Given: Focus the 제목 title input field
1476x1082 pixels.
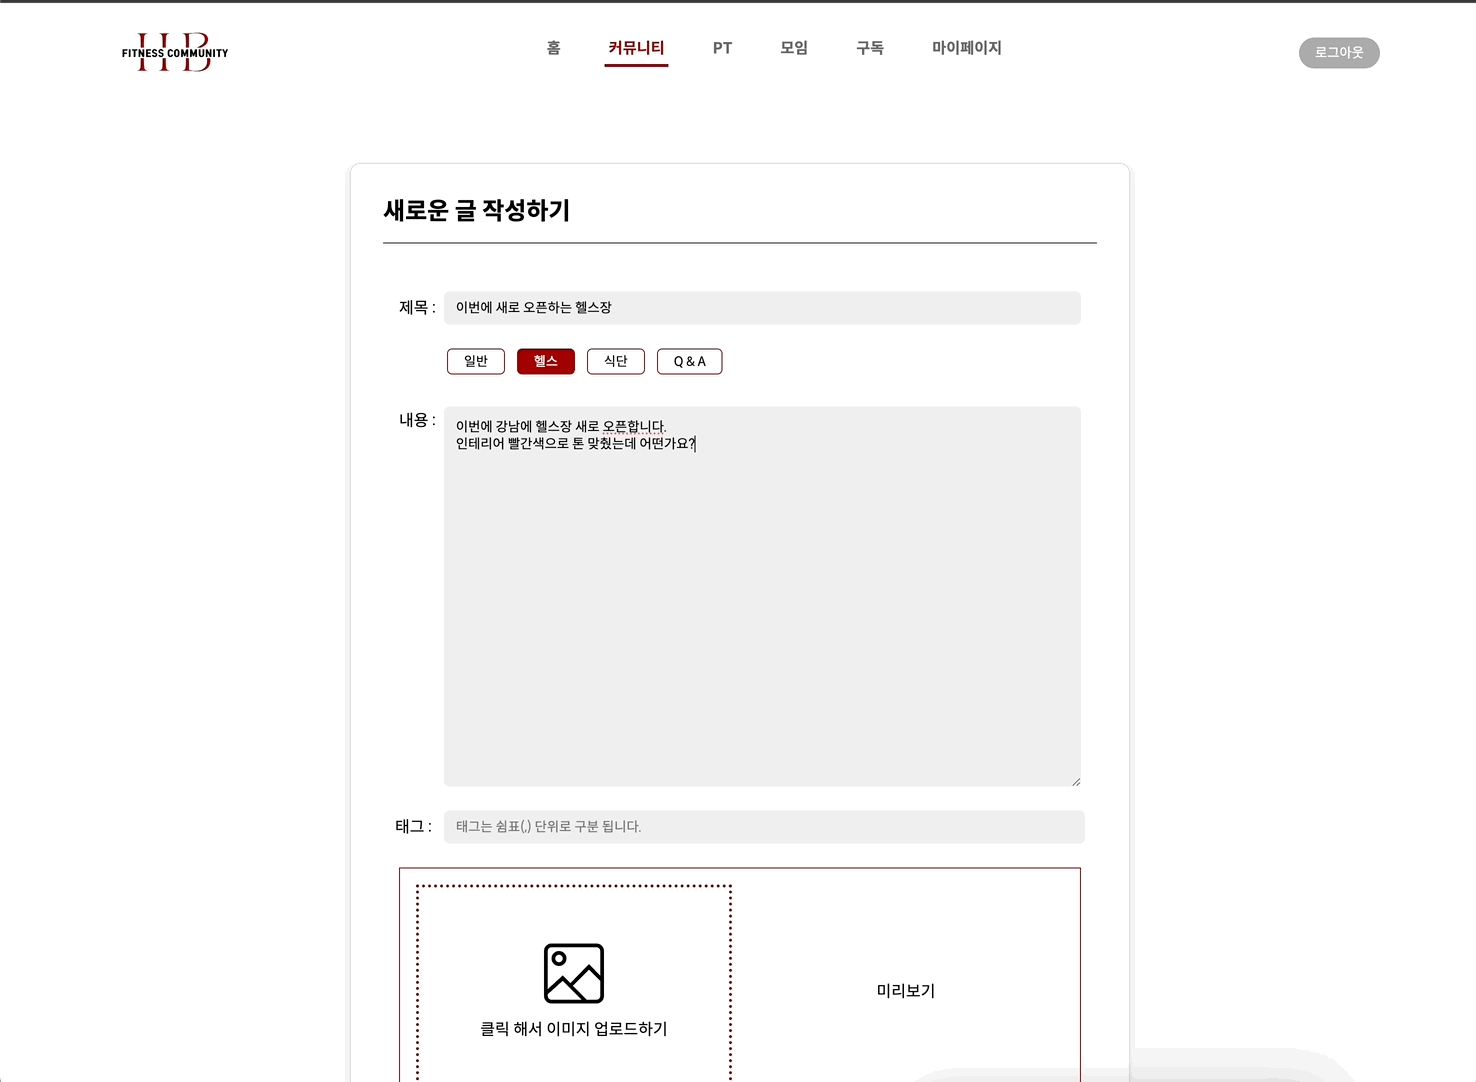Looking at the screenshot, I should click(x=761, y=308).
